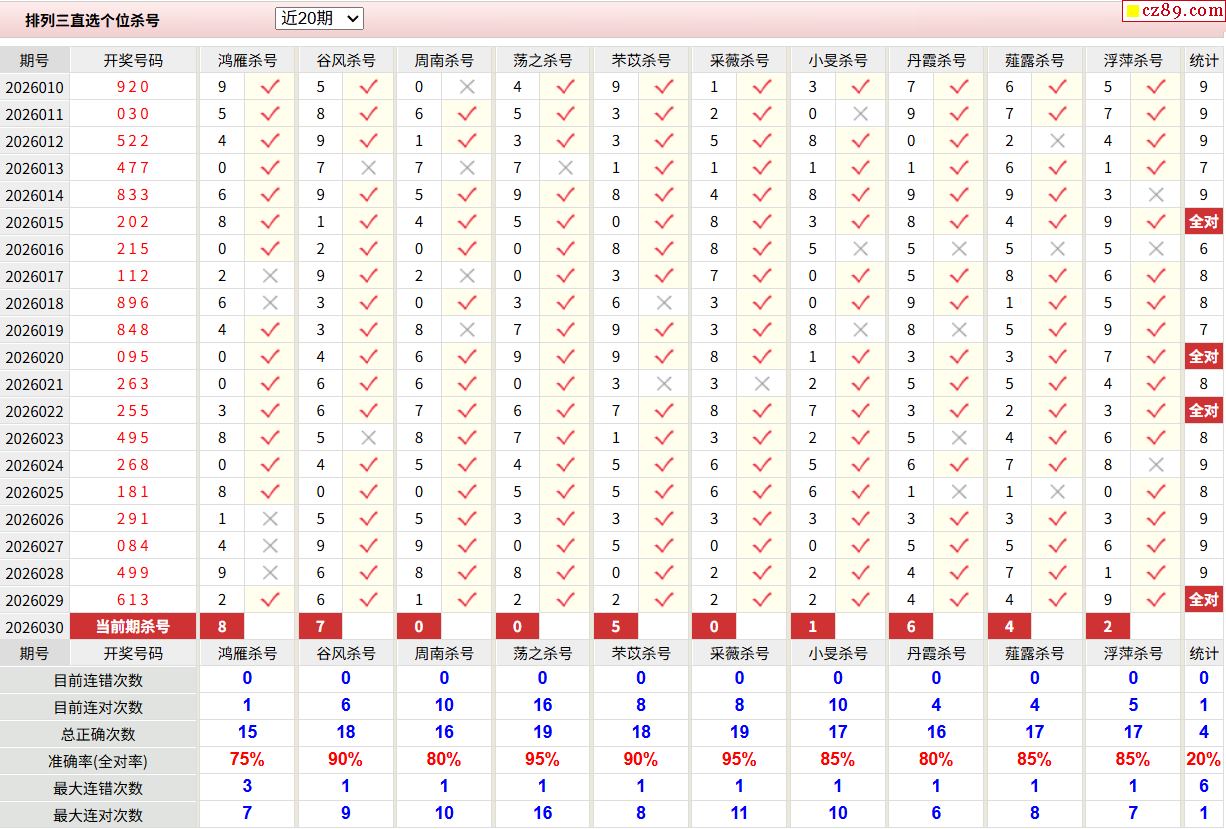
Task: Click current-period kill number 7 under 谷风杀号
Action: 320,627
